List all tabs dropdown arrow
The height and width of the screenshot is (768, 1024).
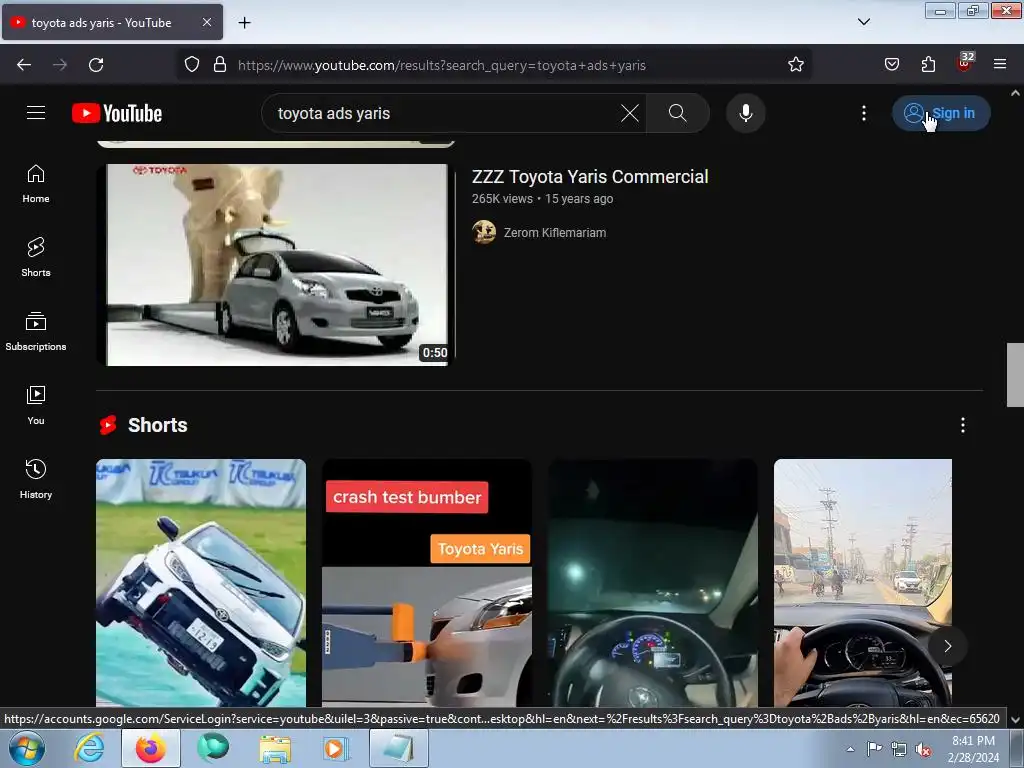pos(863,22)
